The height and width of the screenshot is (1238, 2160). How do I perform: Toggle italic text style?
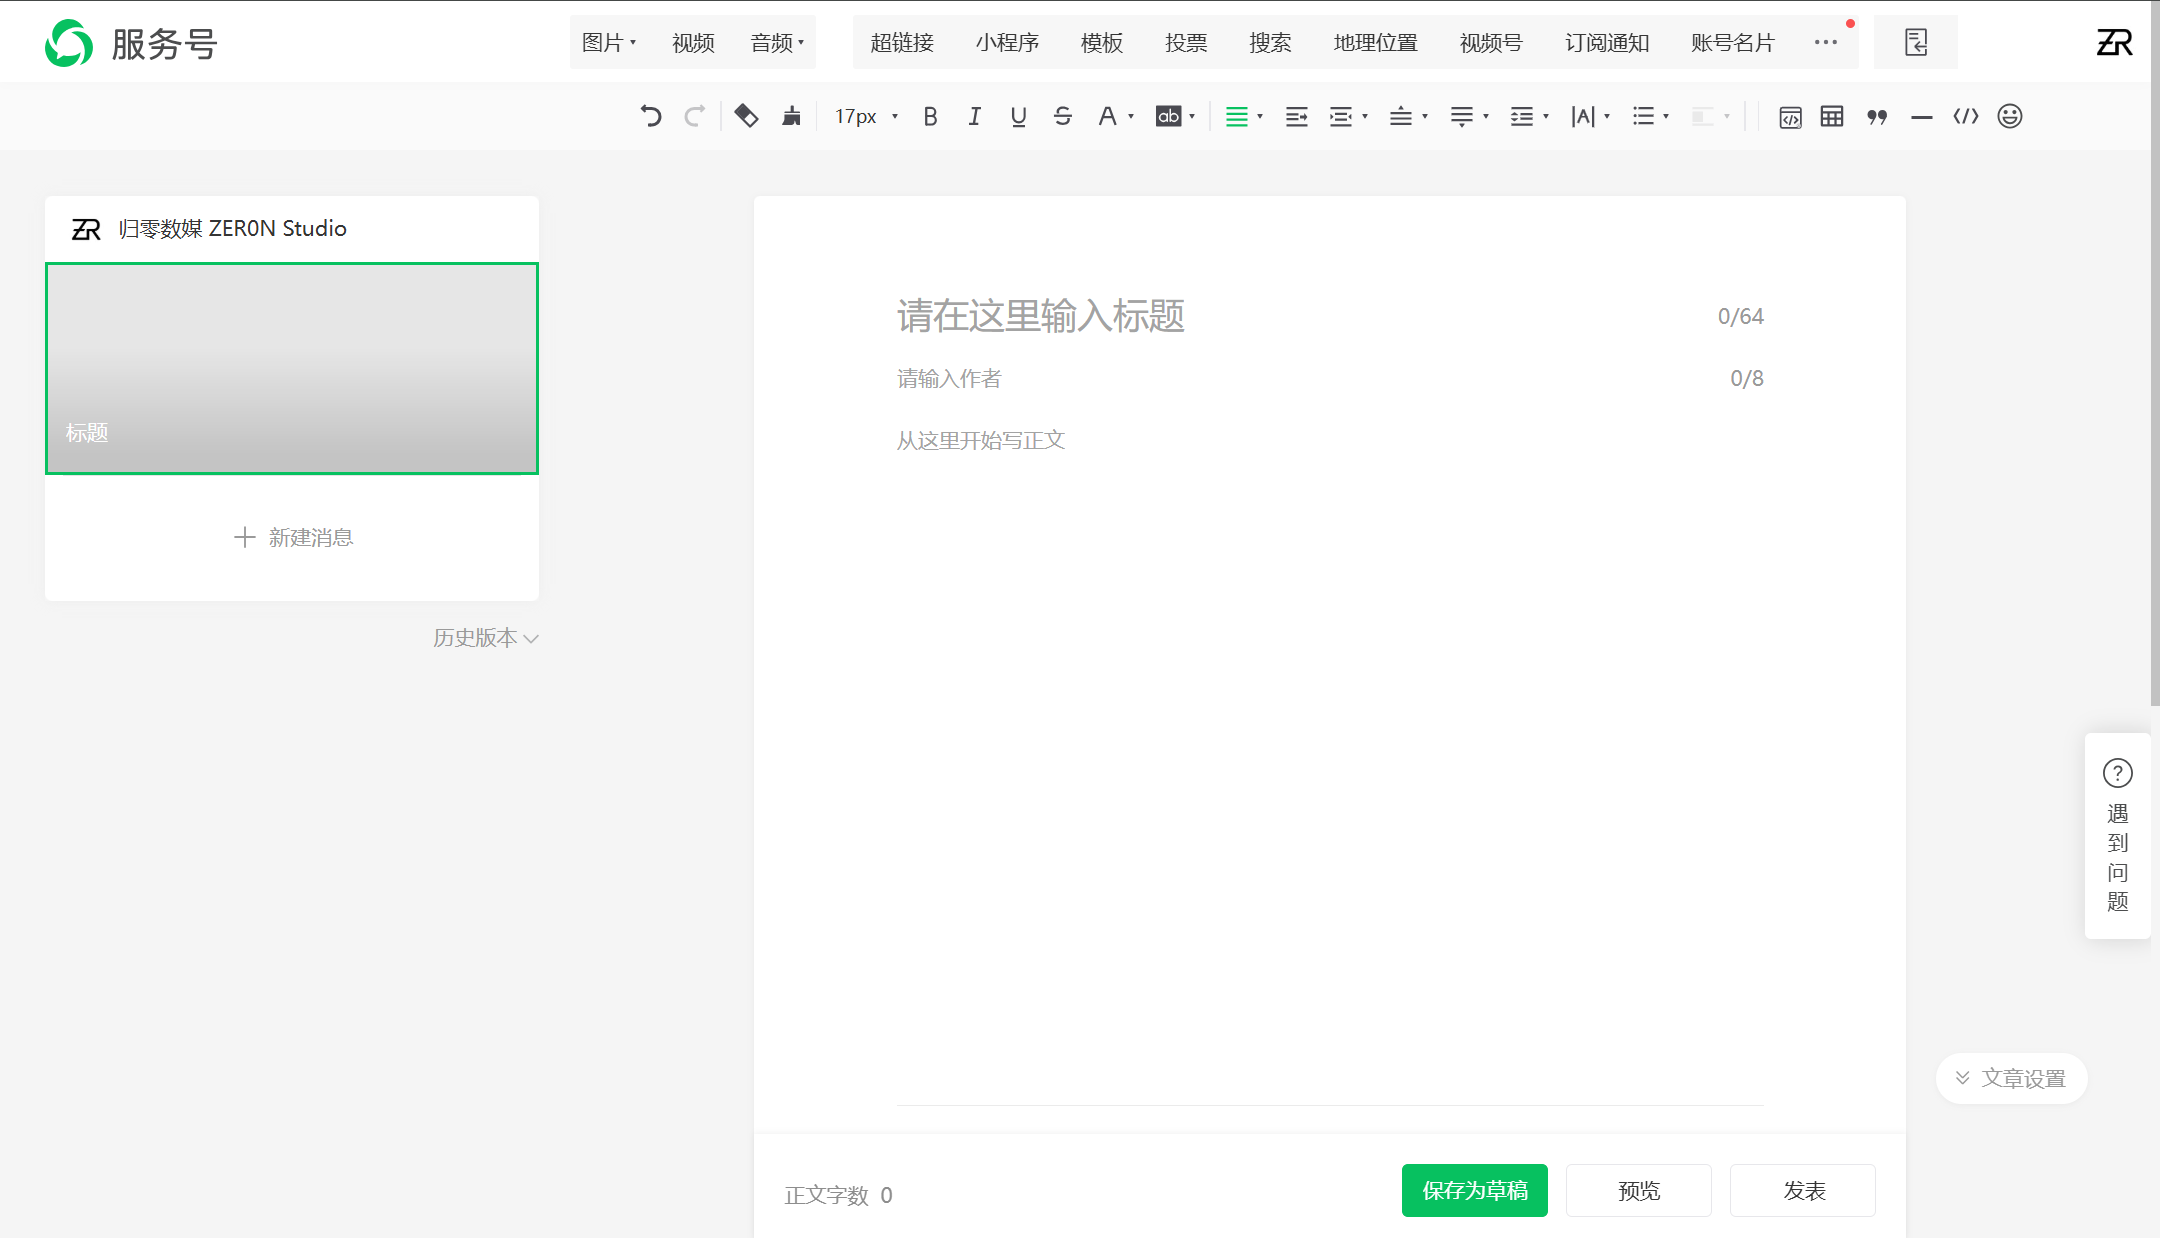974,116
